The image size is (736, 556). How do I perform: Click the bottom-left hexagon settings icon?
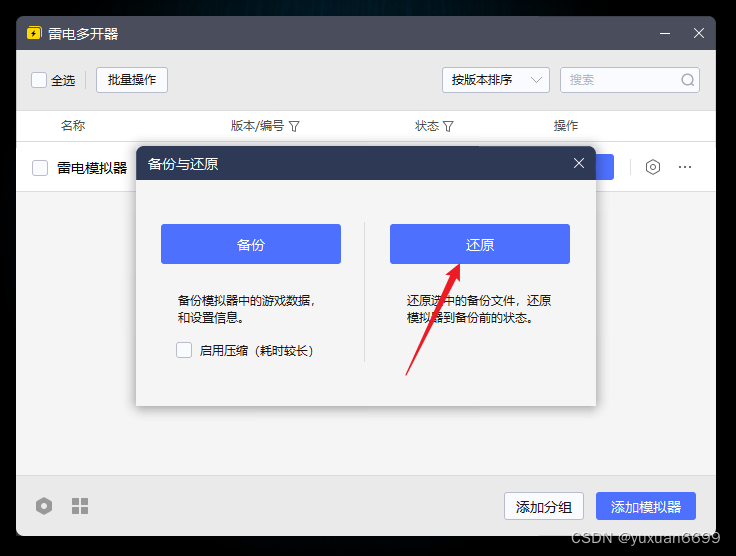(x=44, y=506)
